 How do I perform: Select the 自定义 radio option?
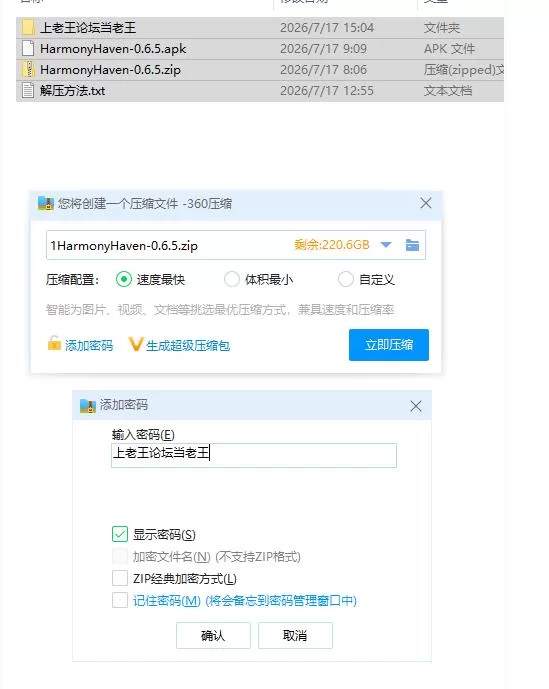345,279
